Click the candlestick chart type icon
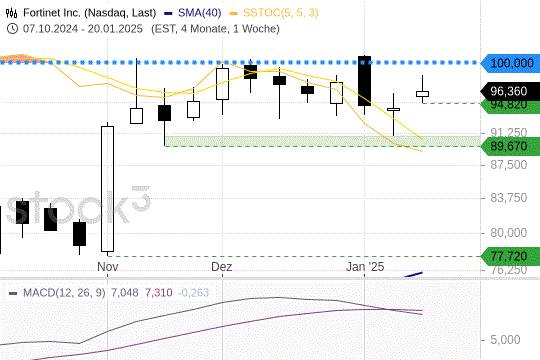 (x=11, y=13)
